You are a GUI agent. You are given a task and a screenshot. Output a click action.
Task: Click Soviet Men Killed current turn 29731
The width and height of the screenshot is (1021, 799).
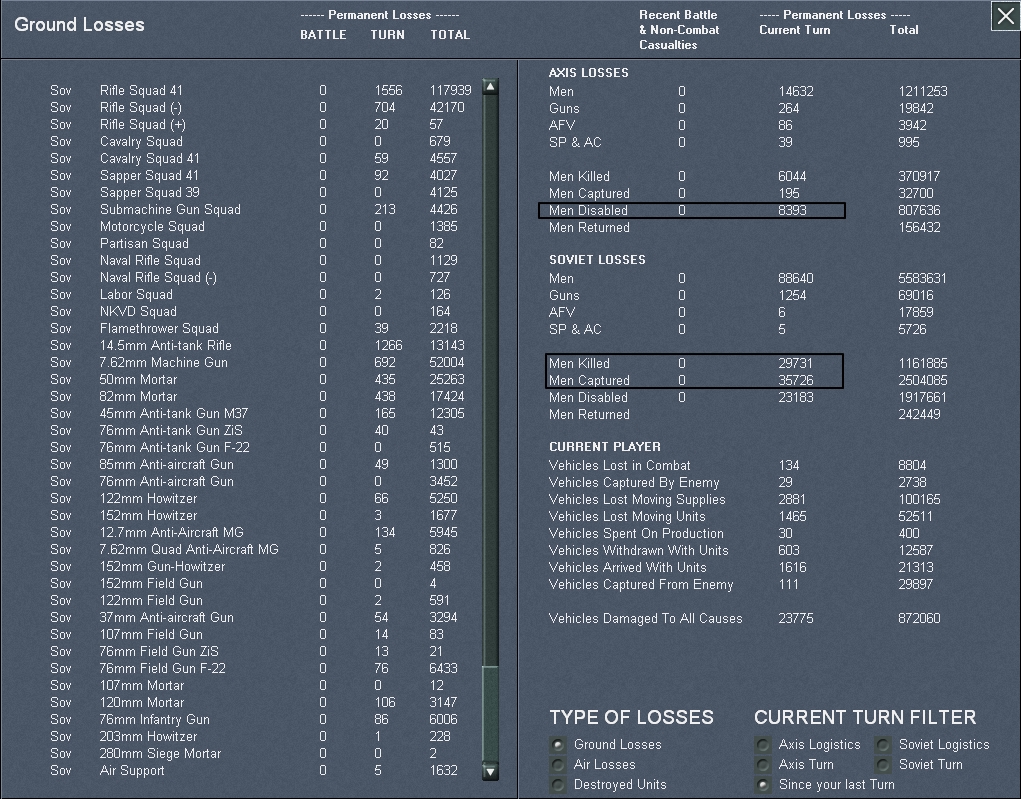point(795,363)
